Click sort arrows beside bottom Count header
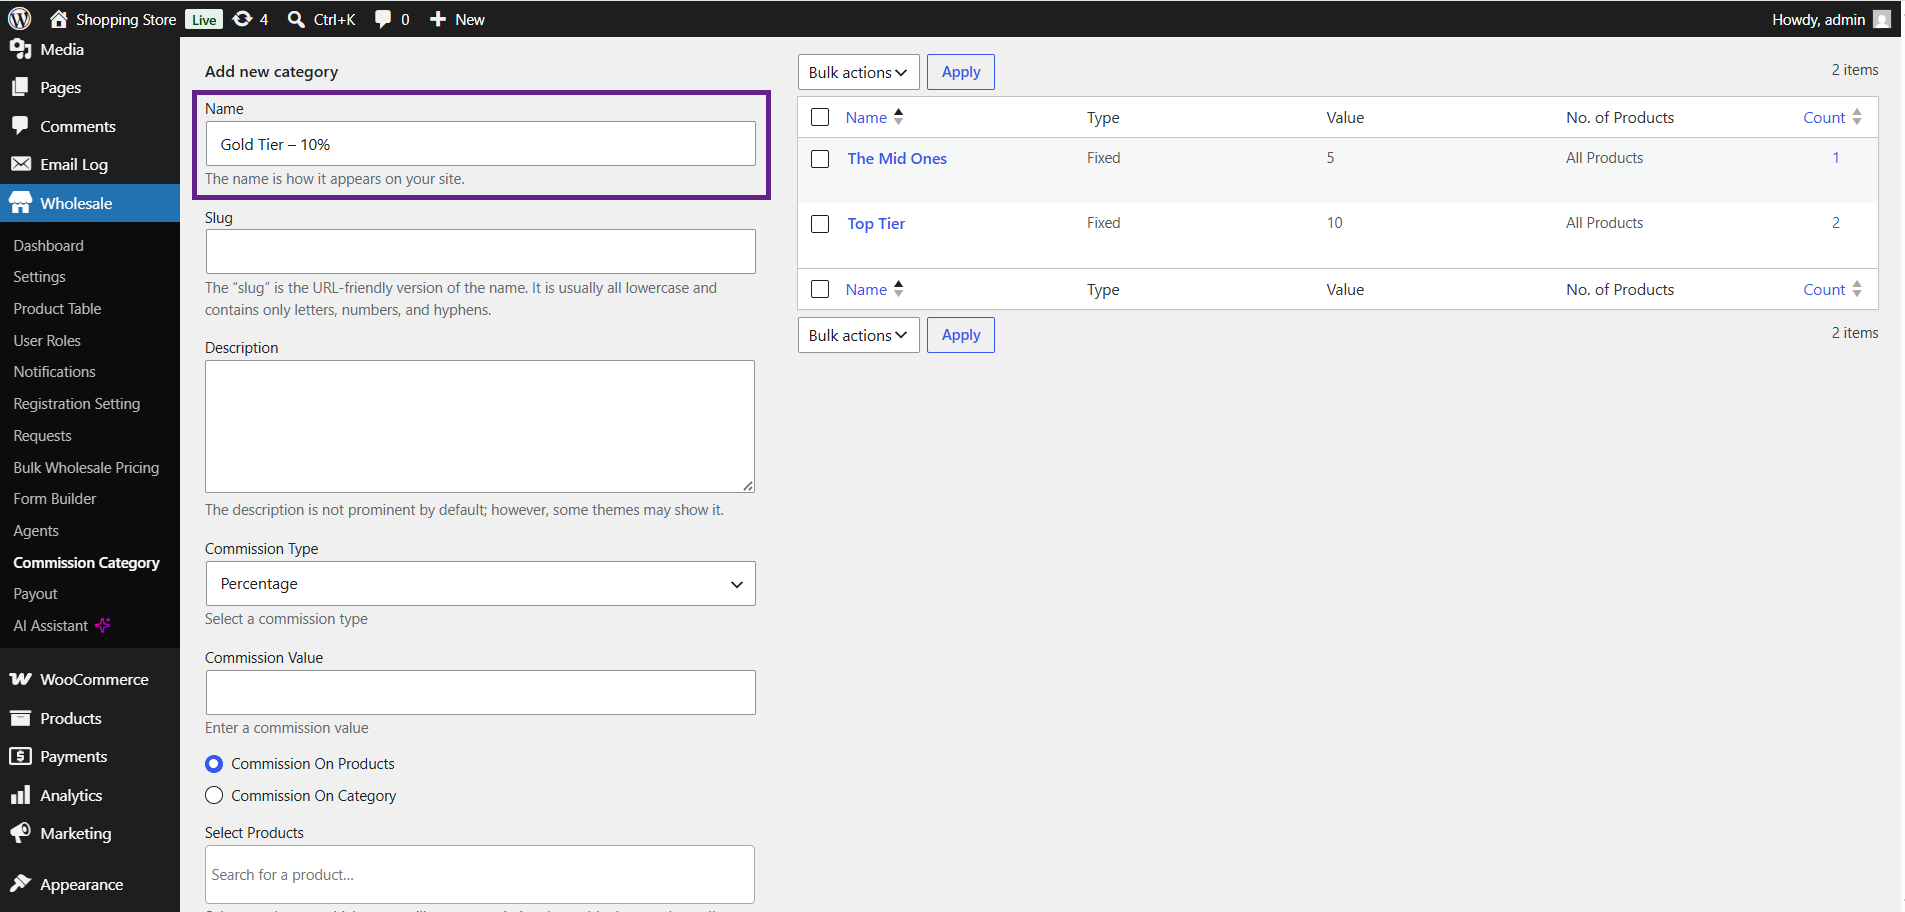 pyautogui.click(x=1857, y=289)
